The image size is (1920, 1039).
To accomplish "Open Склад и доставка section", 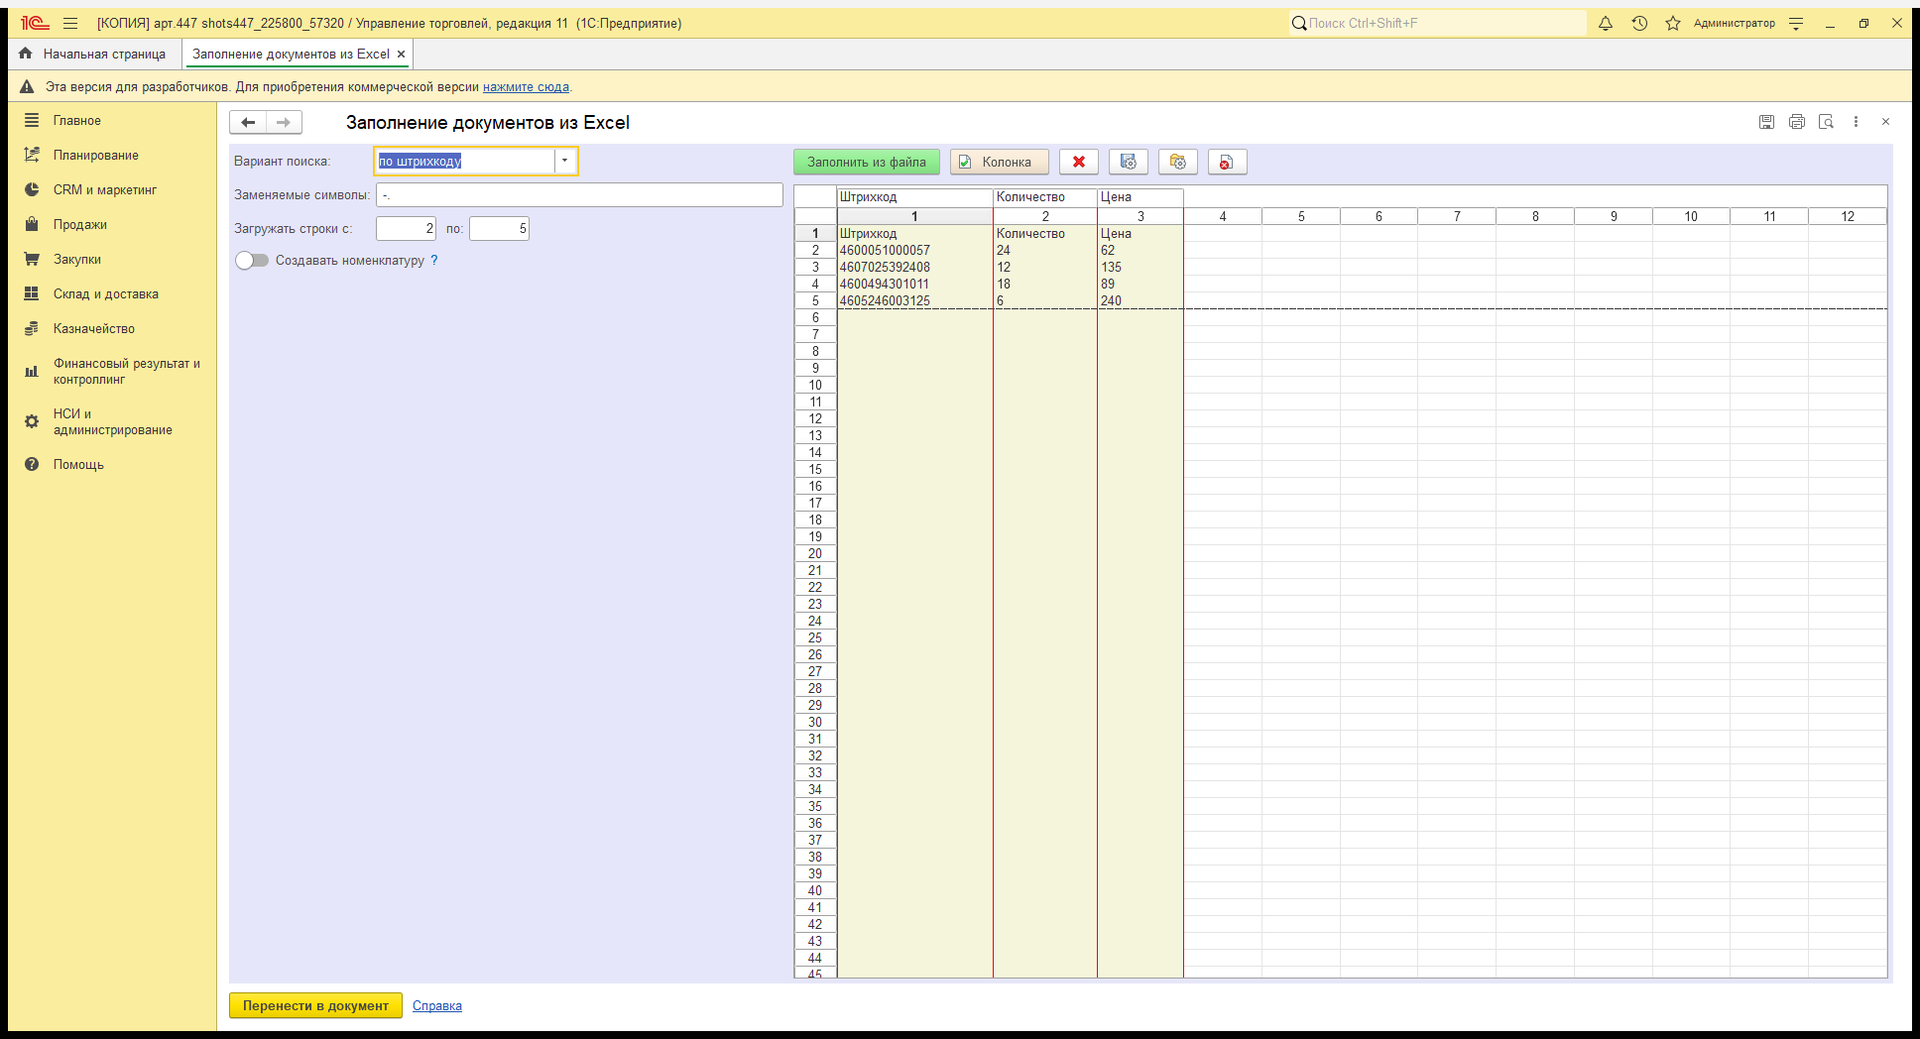I will click(x=106, y=294).
